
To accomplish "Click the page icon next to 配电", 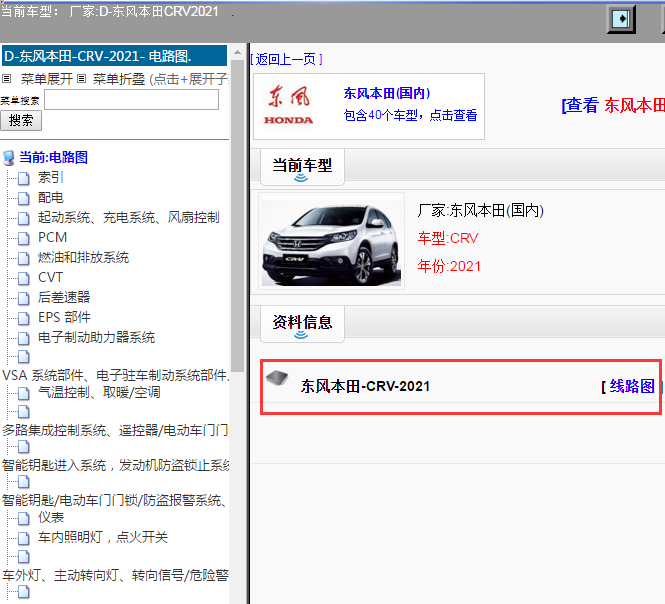I will (x=24, y=198).
